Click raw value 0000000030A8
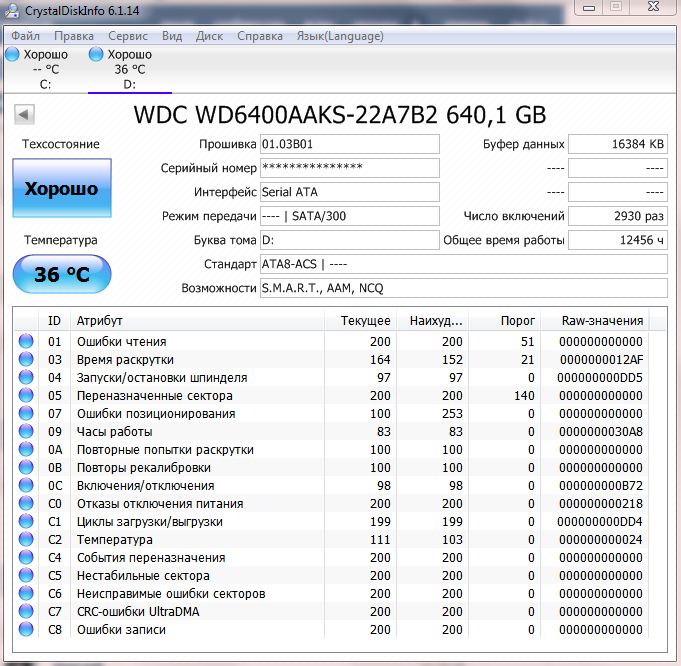681x666 pixels. [x=601, y=431]
